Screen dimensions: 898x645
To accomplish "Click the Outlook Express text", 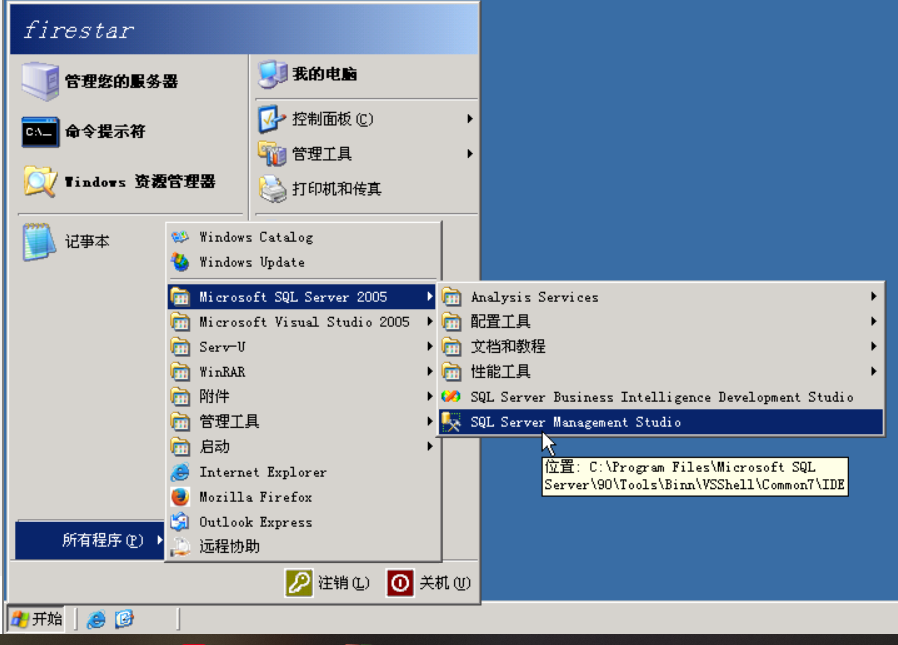I will pos(255,522).
